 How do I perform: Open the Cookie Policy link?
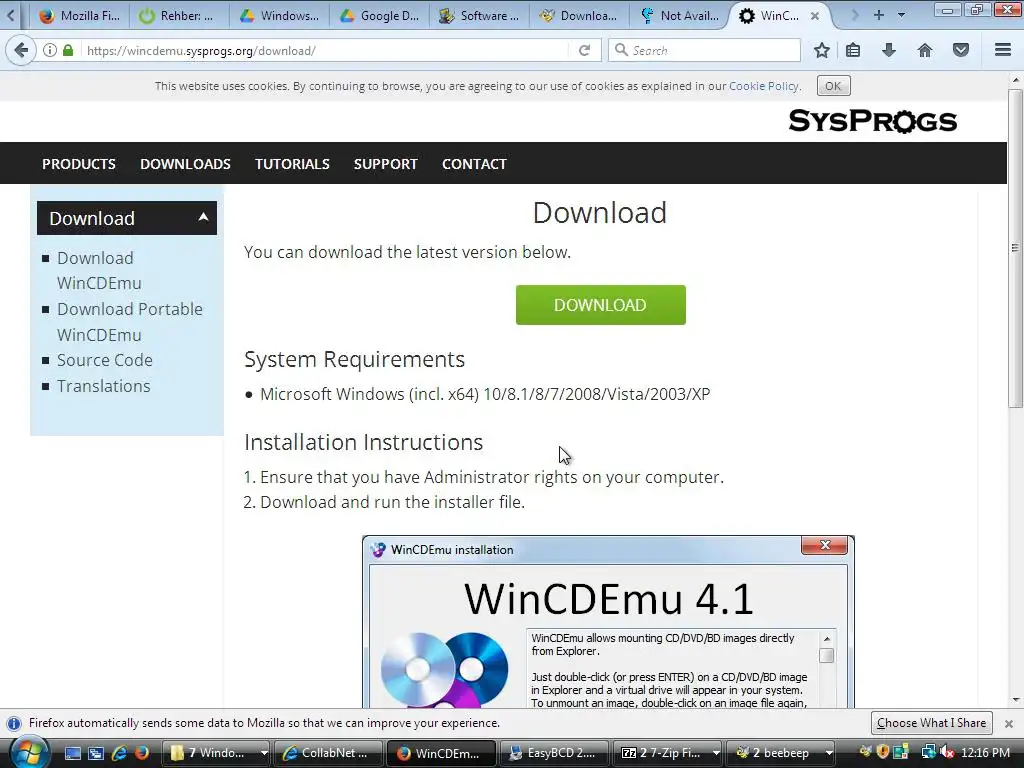[763, 86]
